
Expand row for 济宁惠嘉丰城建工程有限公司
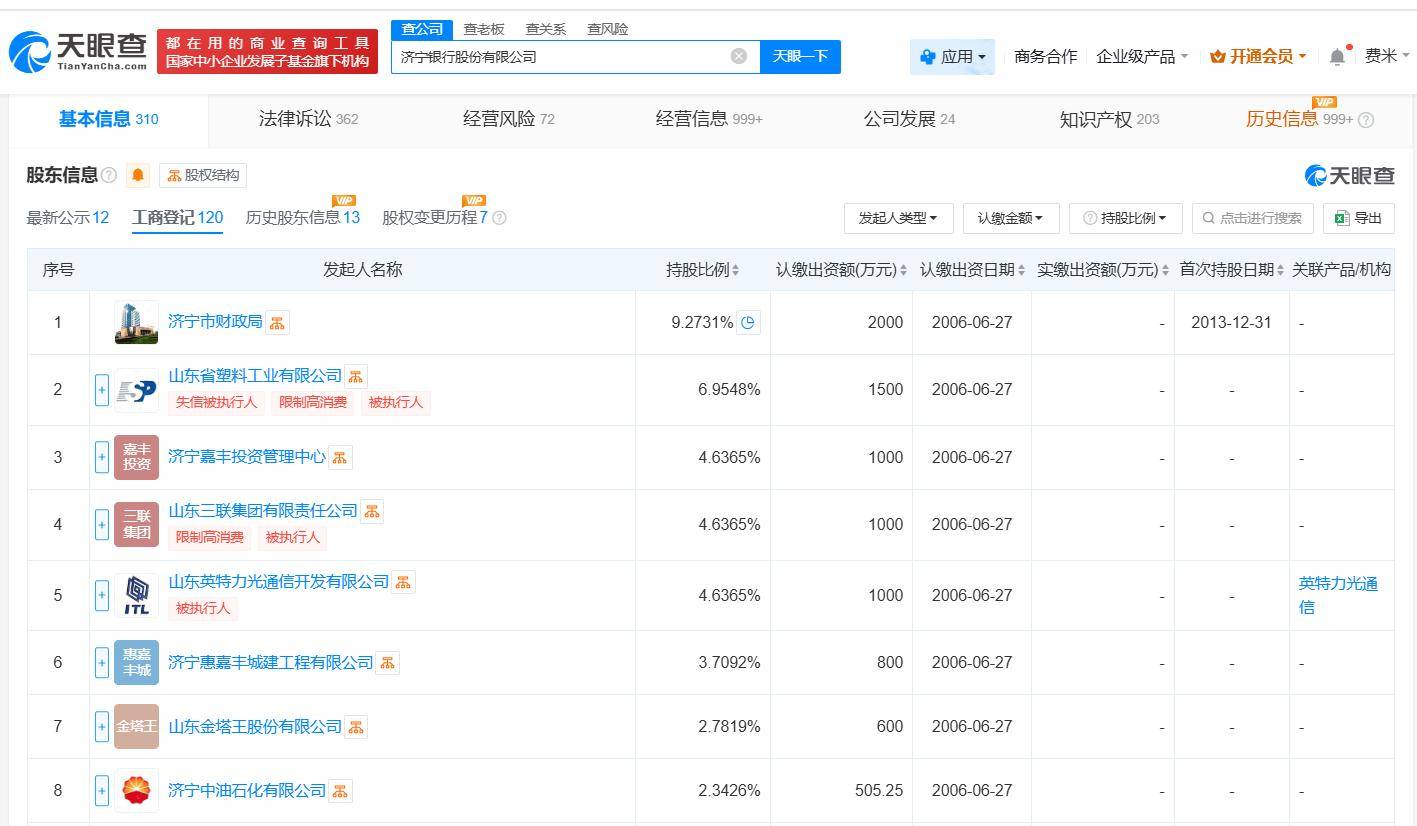click(102, 662)
